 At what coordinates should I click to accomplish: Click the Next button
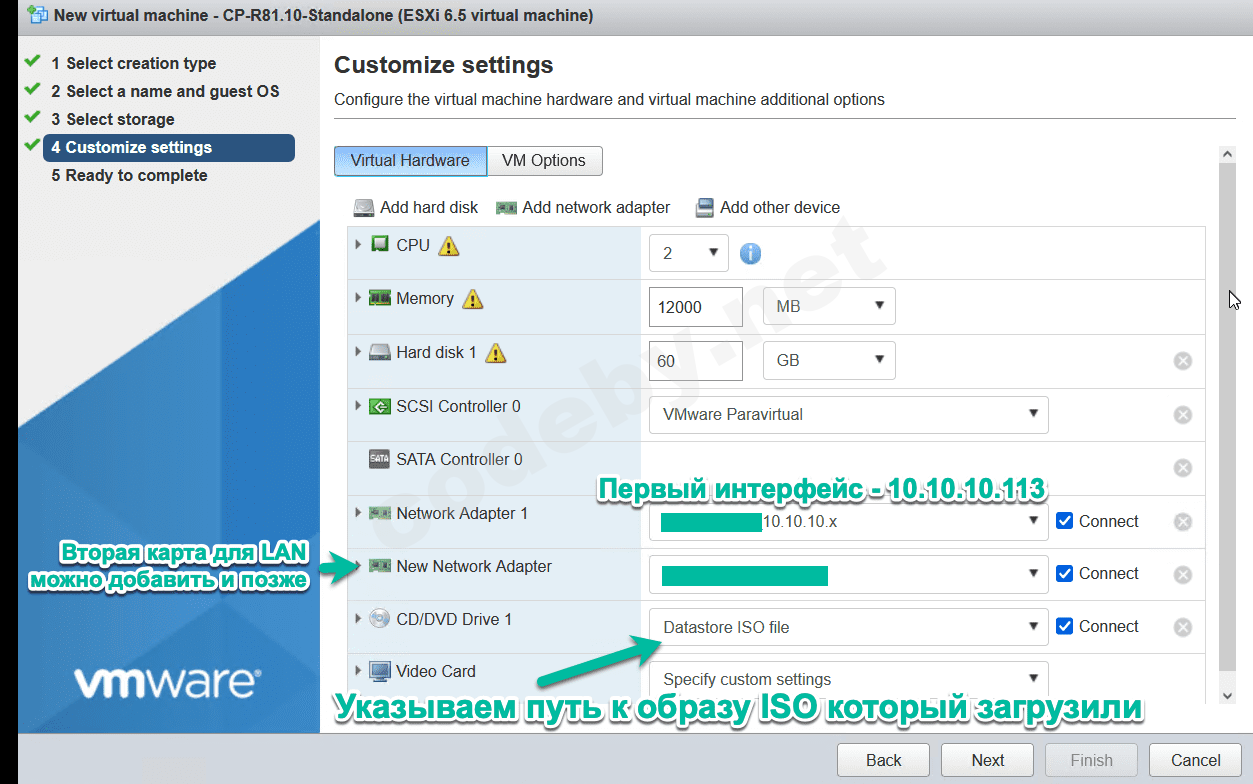tap(988, 760)
